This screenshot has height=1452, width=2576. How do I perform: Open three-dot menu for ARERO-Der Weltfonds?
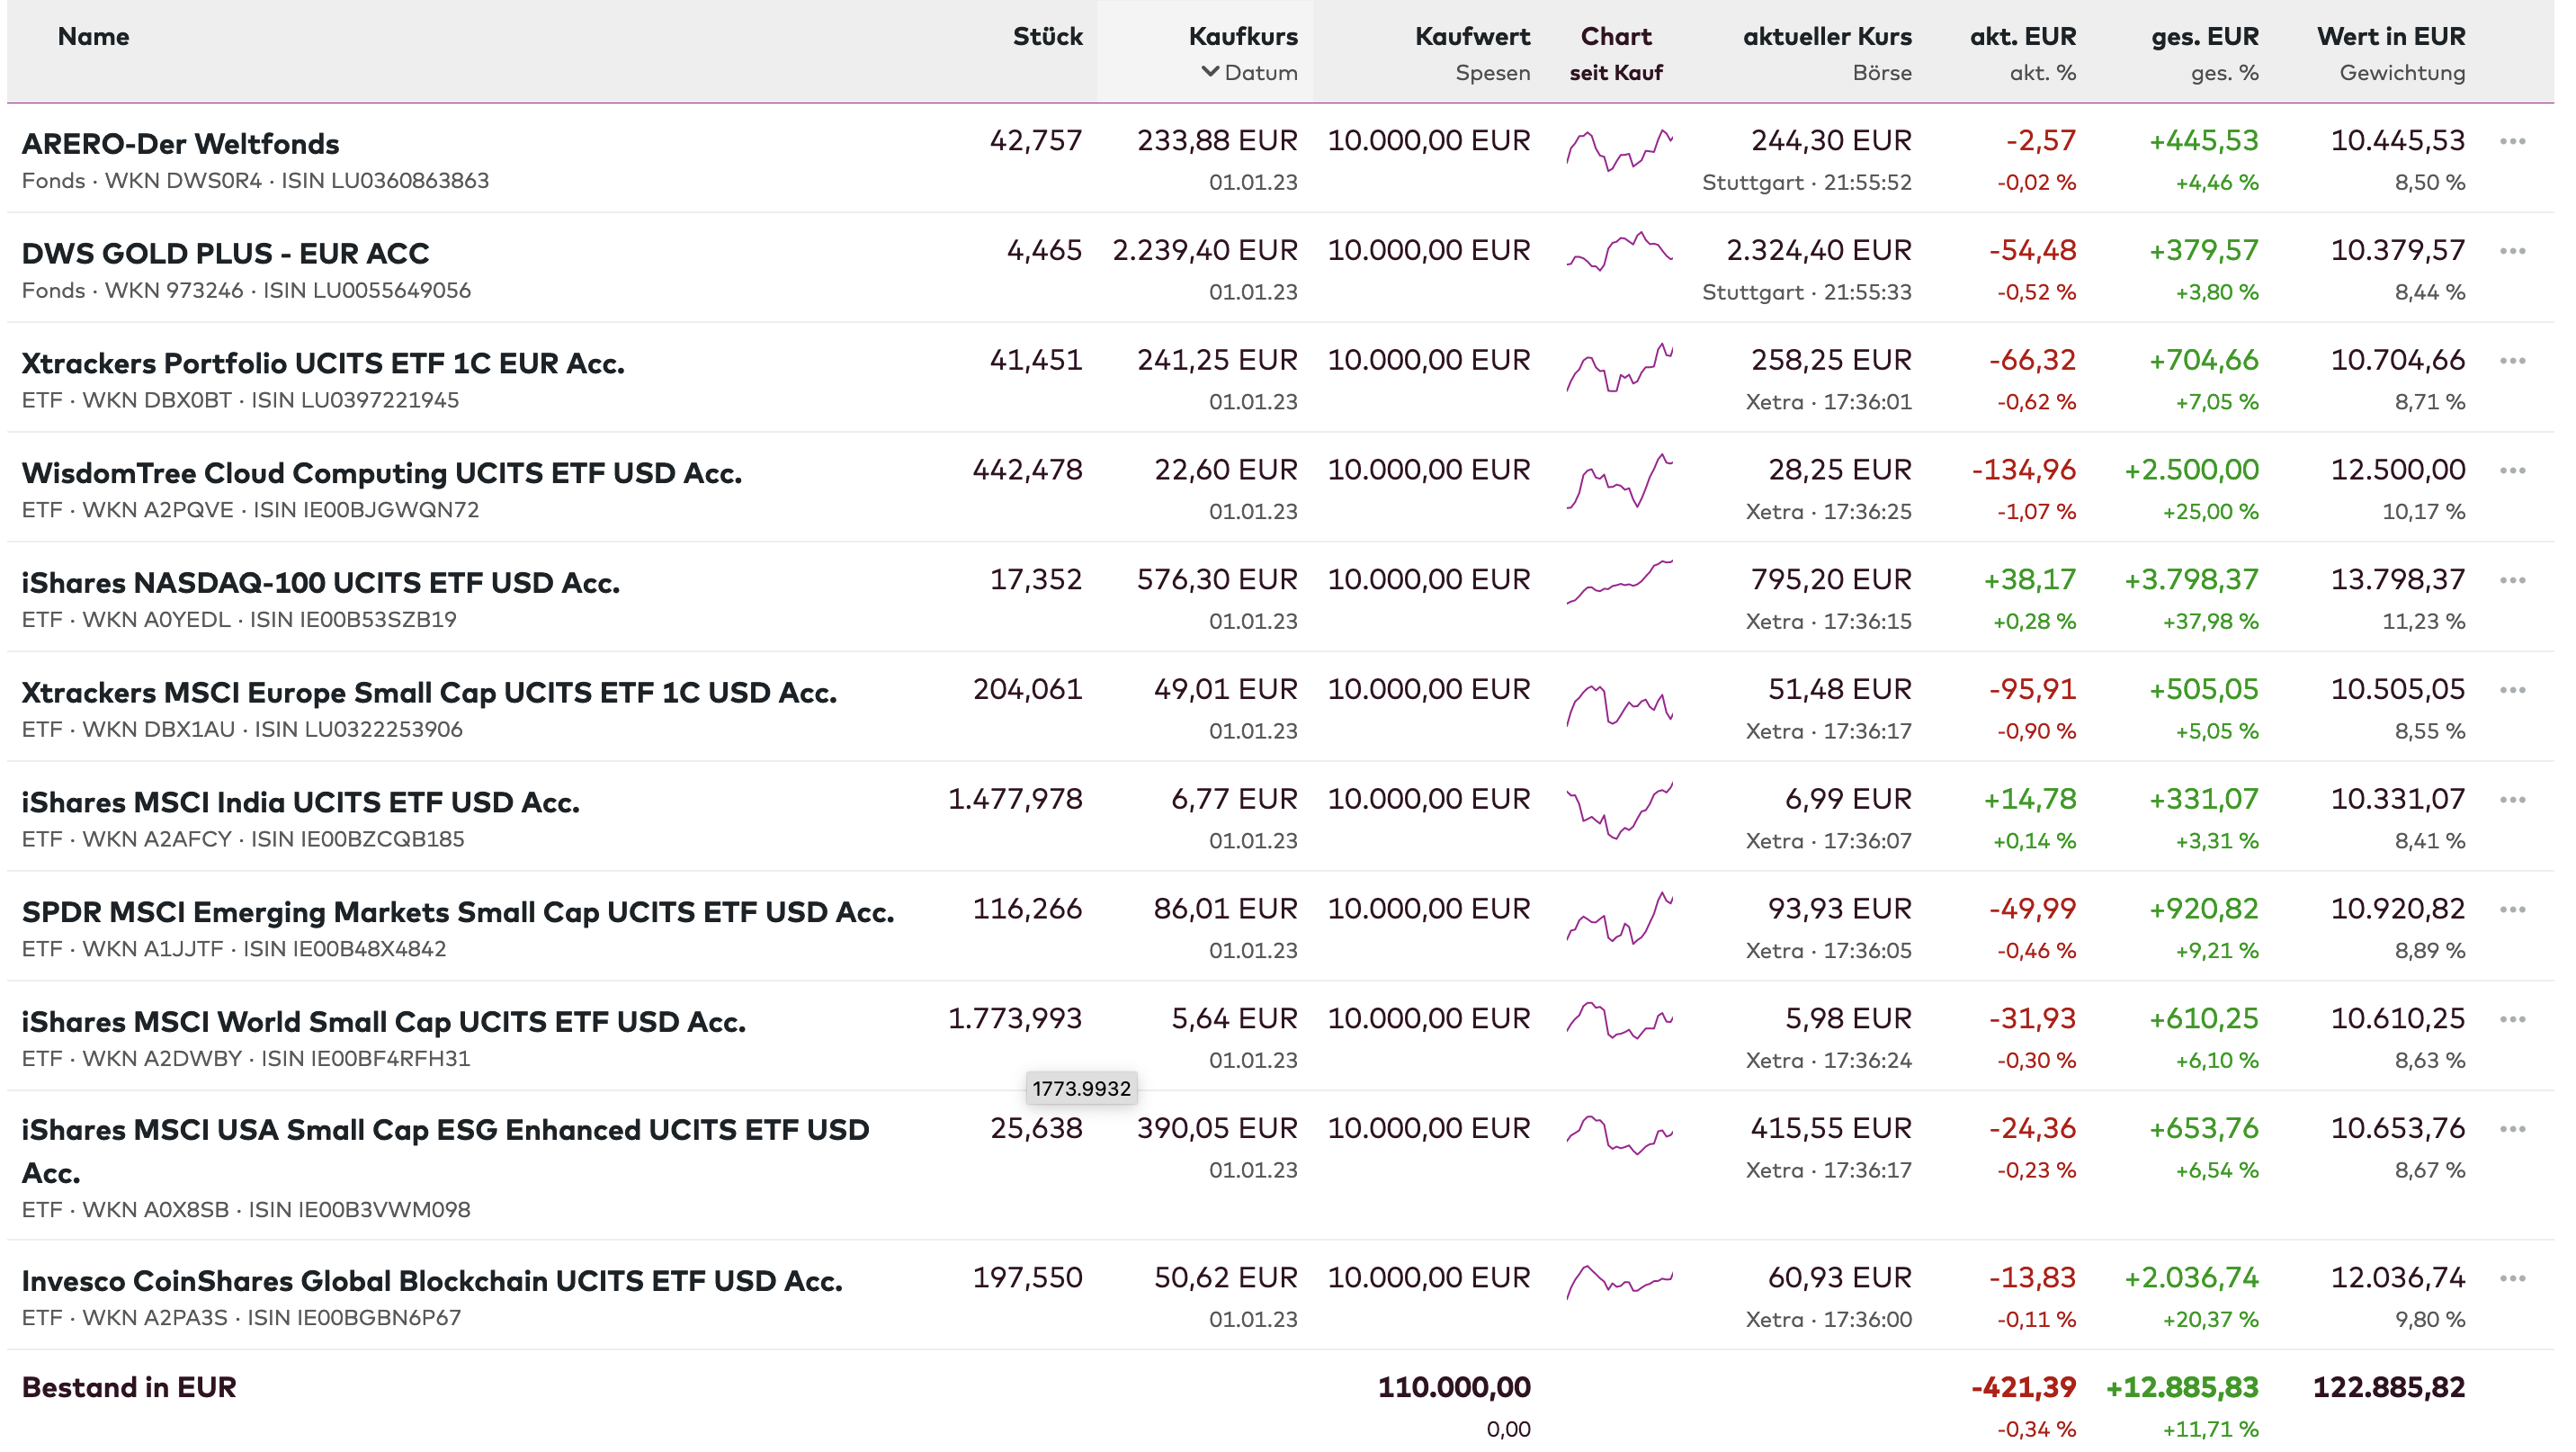2512,142
